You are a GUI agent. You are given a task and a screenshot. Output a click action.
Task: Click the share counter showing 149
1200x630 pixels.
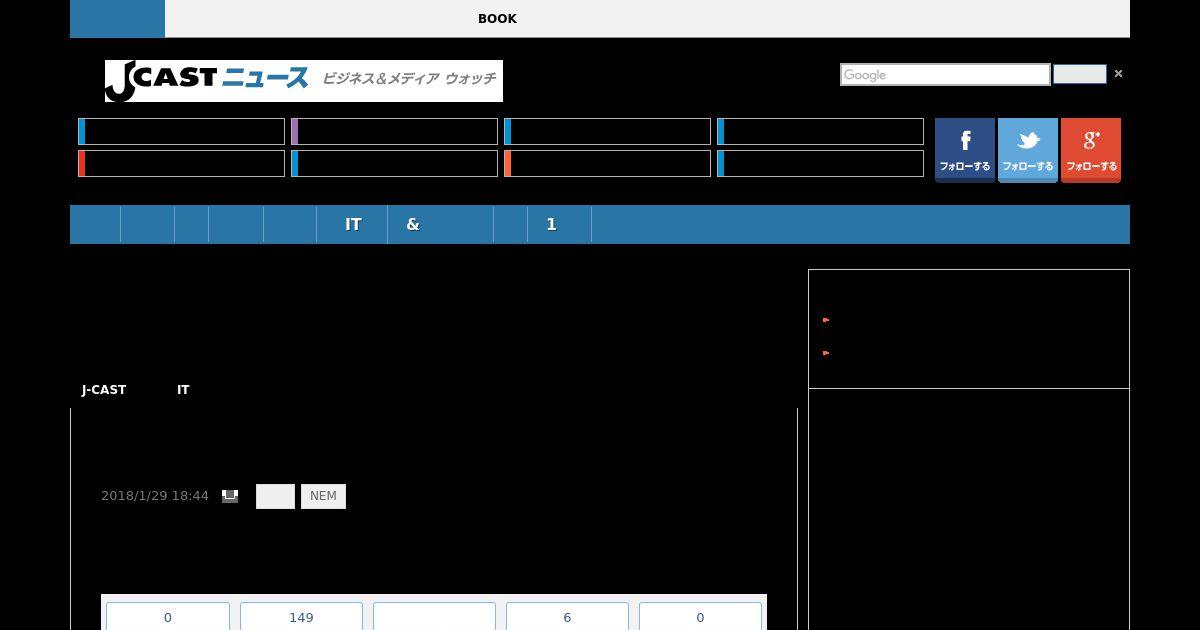click(x=301, y=617)
